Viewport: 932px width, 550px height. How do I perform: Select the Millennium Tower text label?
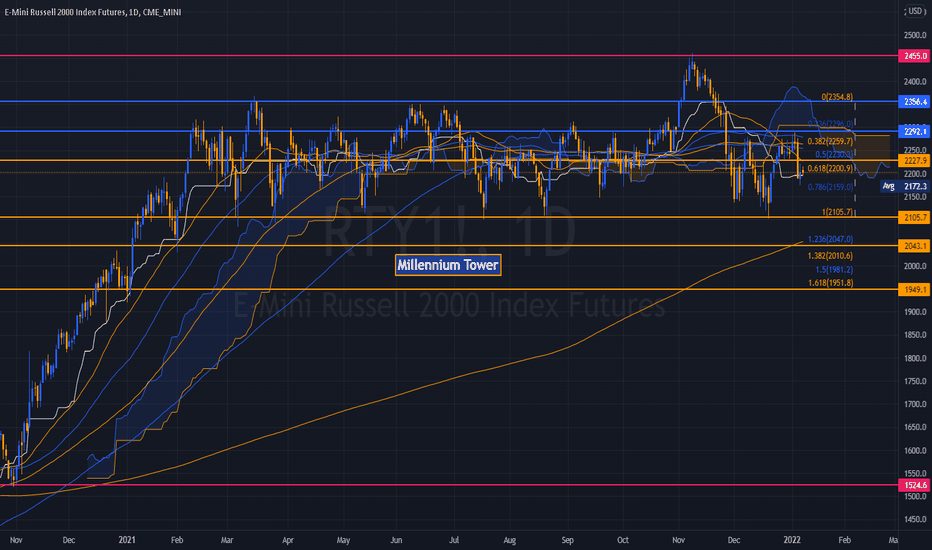point(448,265)
